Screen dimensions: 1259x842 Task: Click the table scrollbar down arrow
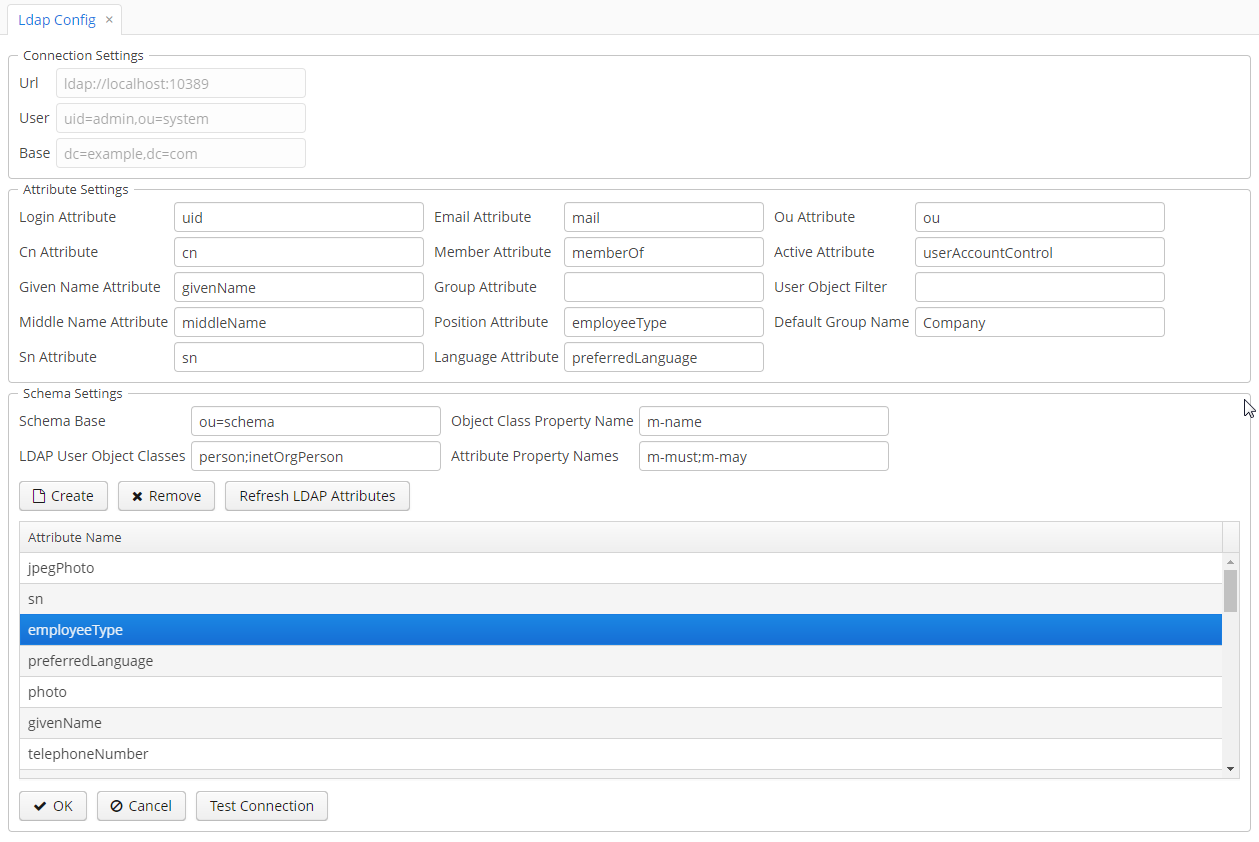pyautogui.click(x=1231, y=768)
